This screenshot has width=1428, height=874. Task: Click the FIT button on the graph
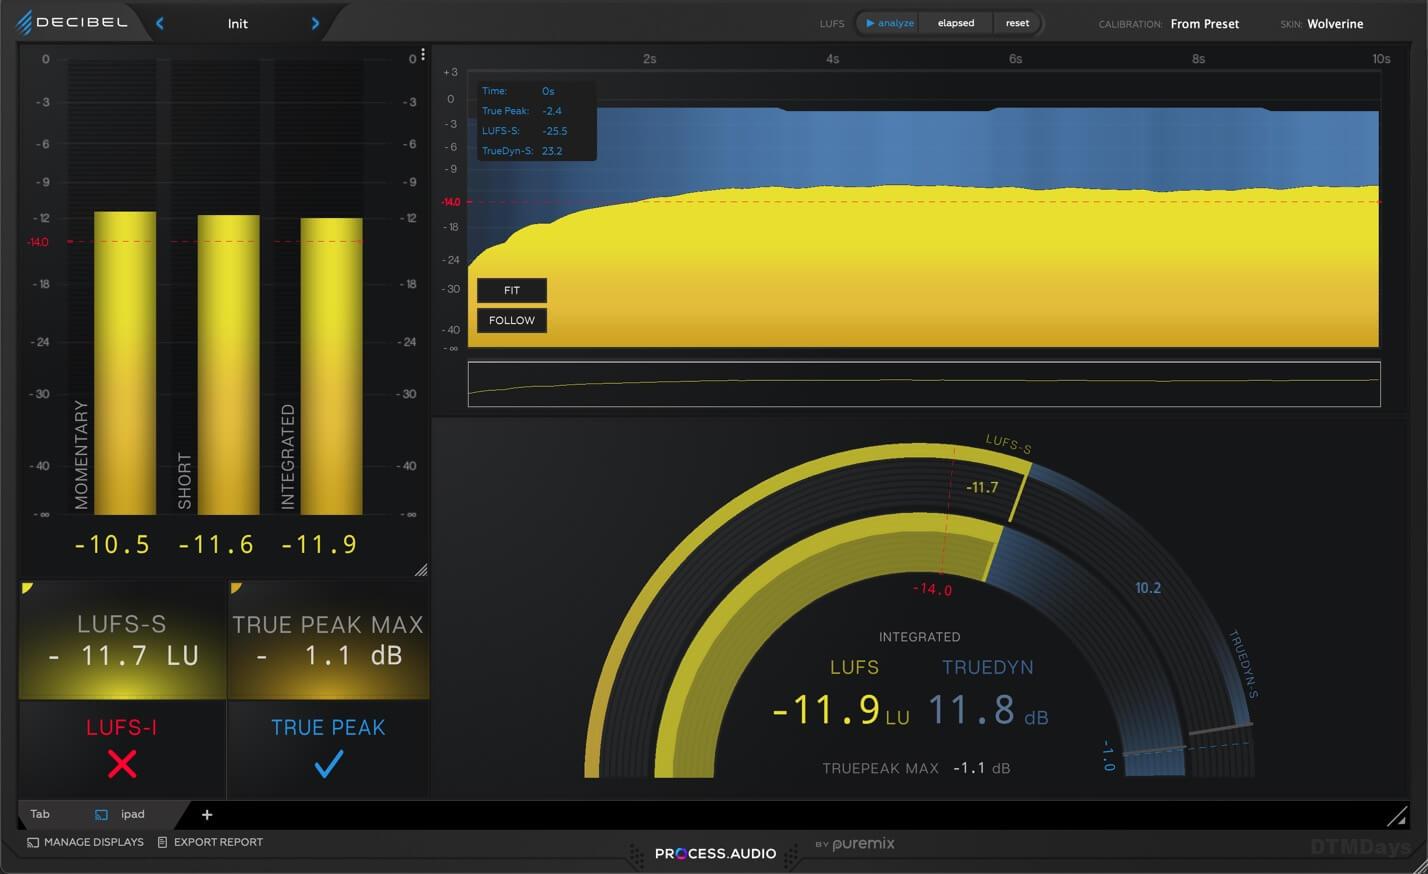tap(511, 290)
